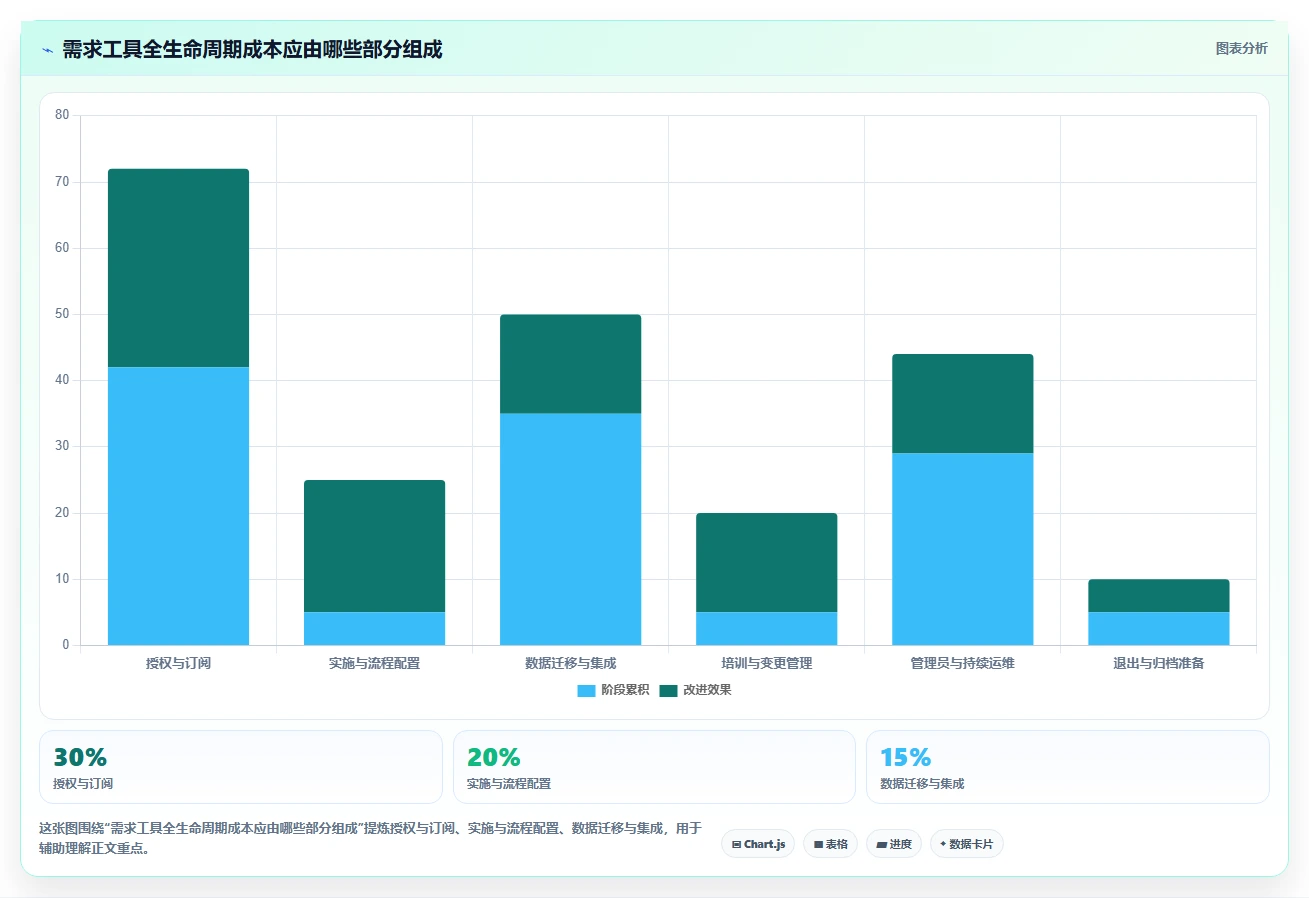Image resolution: width=1309 pixels, height=898 pixels.
Task: Click the lightning icon beside the title
Action: pos(47,50)
